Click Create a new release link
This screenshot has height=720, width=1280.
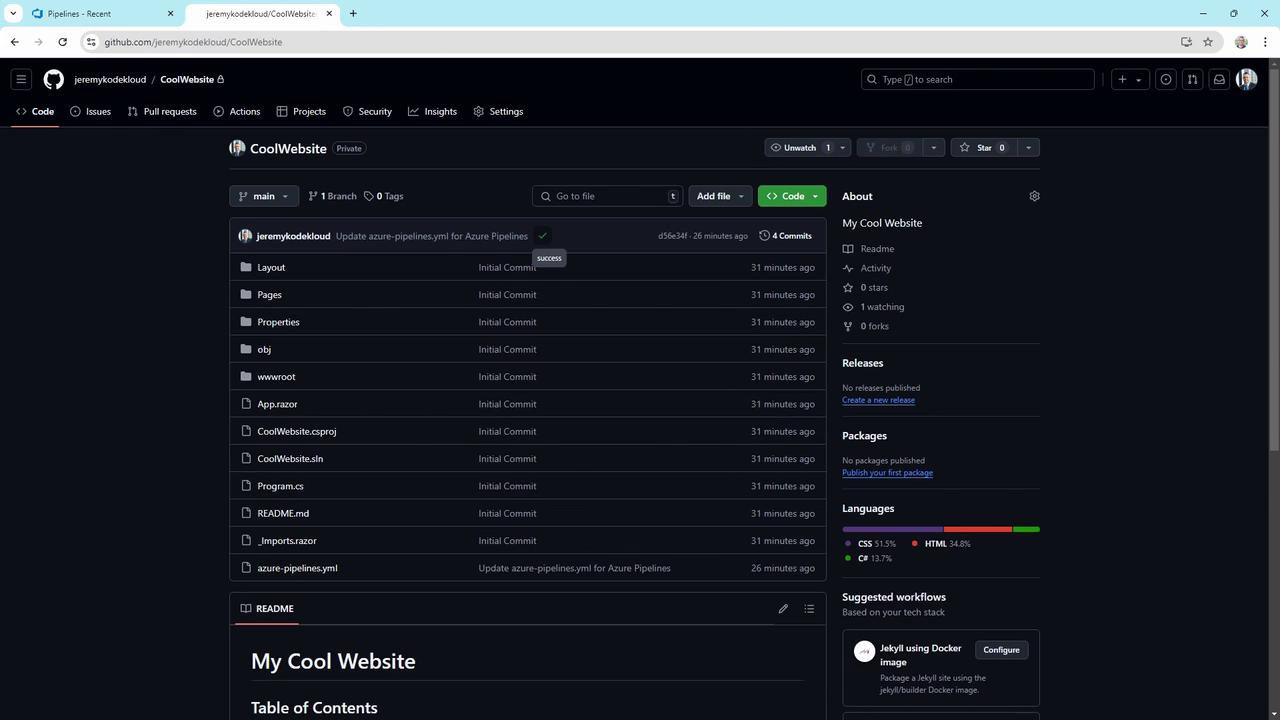point(878,400)
